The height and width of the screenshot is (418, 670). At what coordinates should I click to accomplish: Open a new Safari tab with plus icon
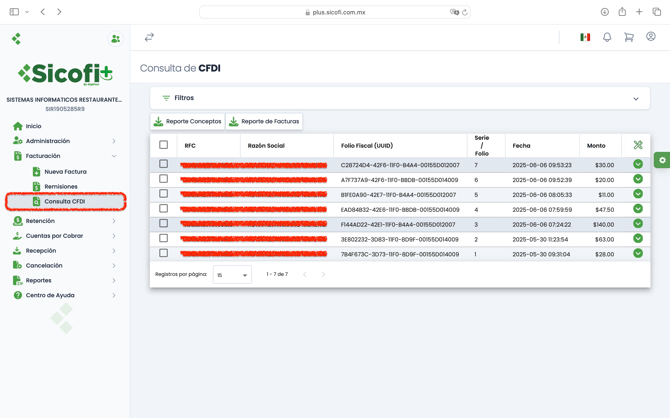(639, 12)
